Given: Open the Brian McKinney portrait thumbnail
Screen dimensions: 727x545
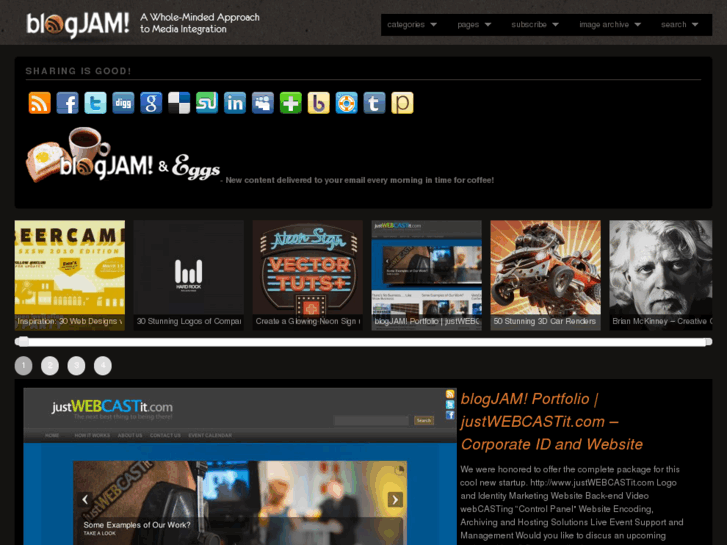Looking at the screenshot, I should tap(661, 275).
